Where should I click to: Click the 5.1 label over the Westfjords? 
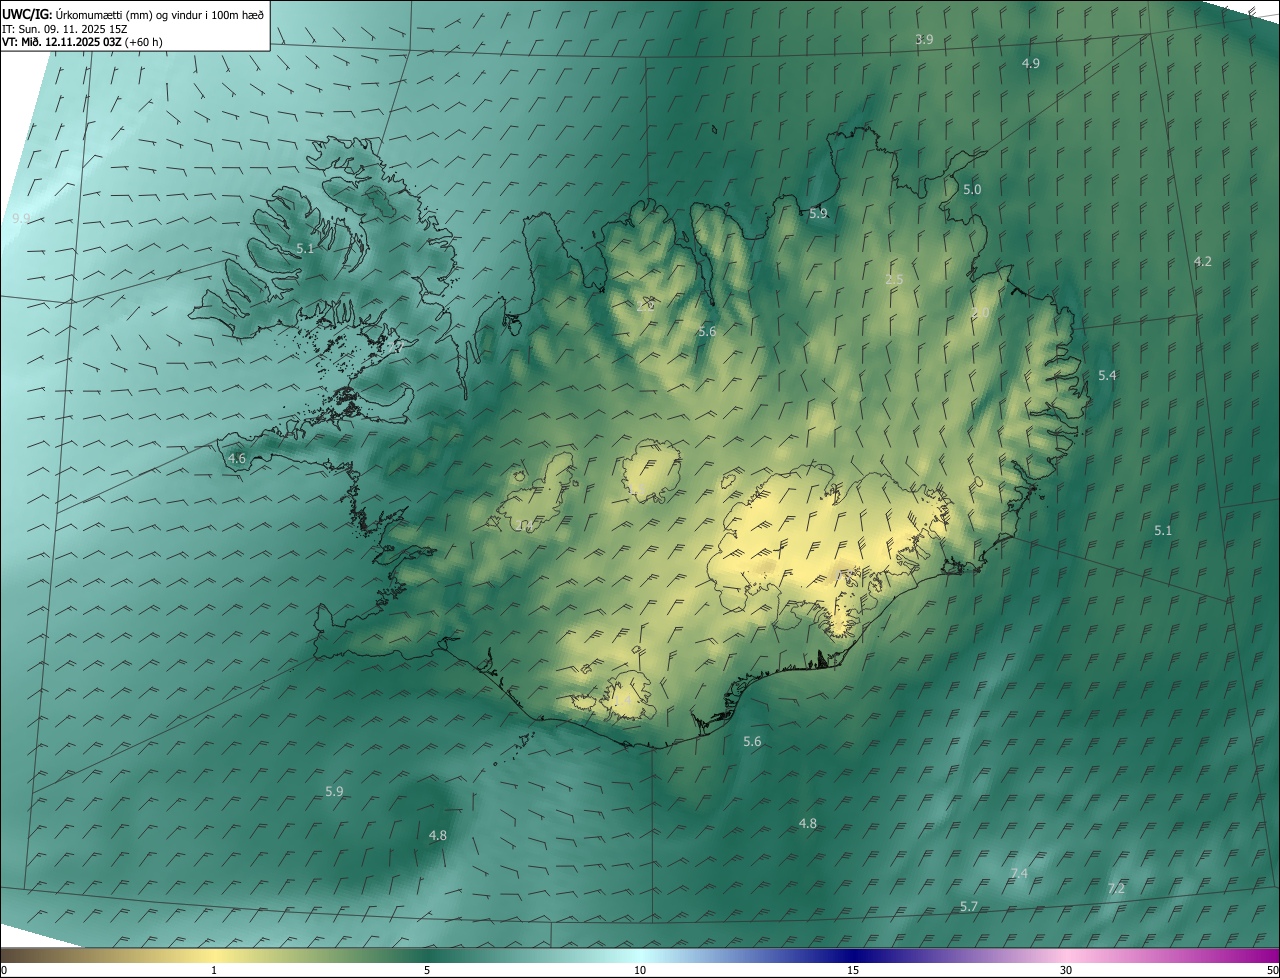(x=305, y=248)
